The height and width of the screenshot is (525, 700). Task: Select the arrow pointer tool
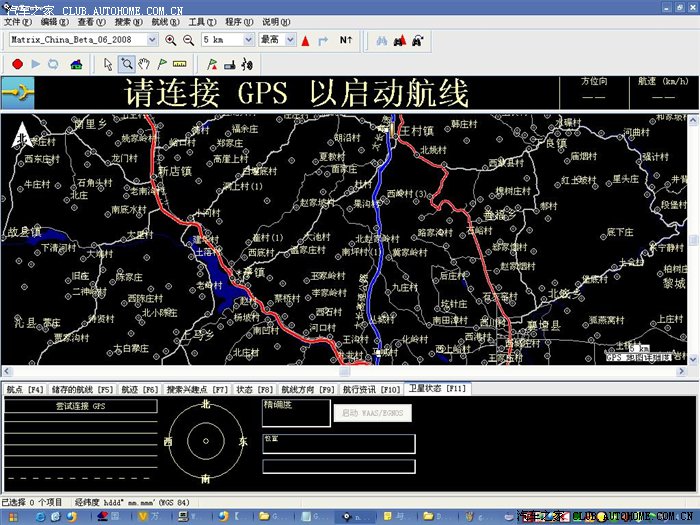tap(109, 64)
